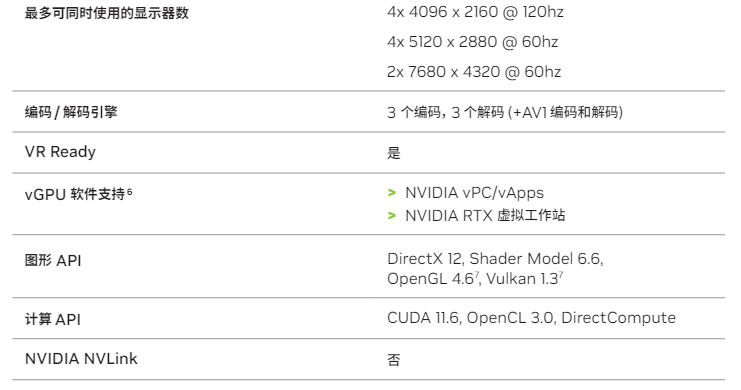Click the 4x 5120 x 2880 @ 60hz line
This screenshot has height=390, width=741.
pos(473,42)
